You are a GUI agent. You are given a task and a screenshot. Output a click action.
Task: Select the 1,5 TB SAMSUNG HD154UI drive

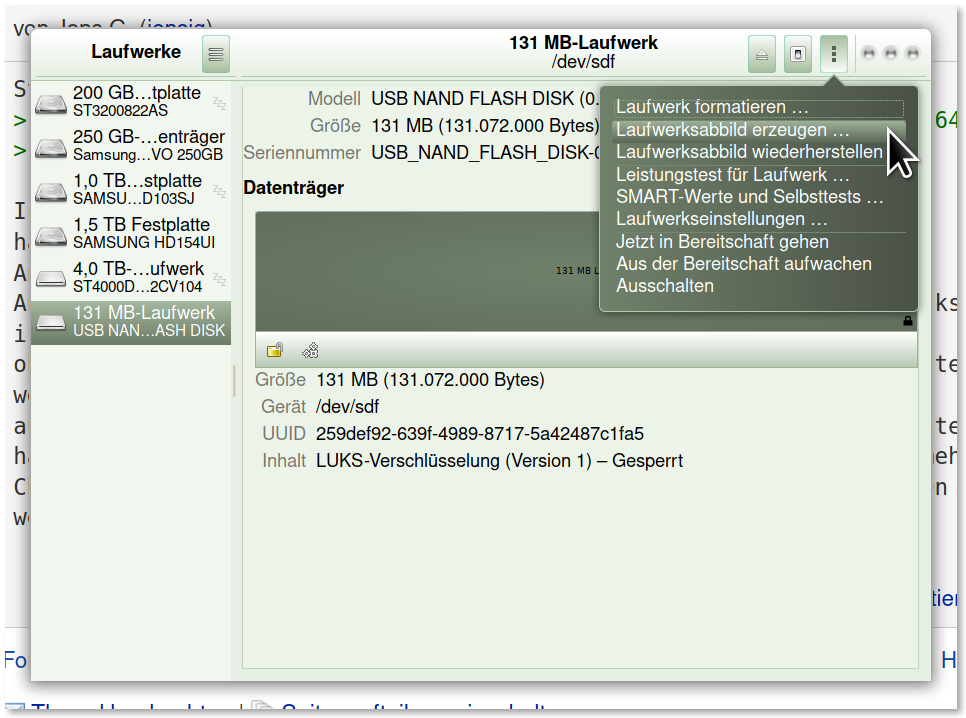[x=131, y=234]
